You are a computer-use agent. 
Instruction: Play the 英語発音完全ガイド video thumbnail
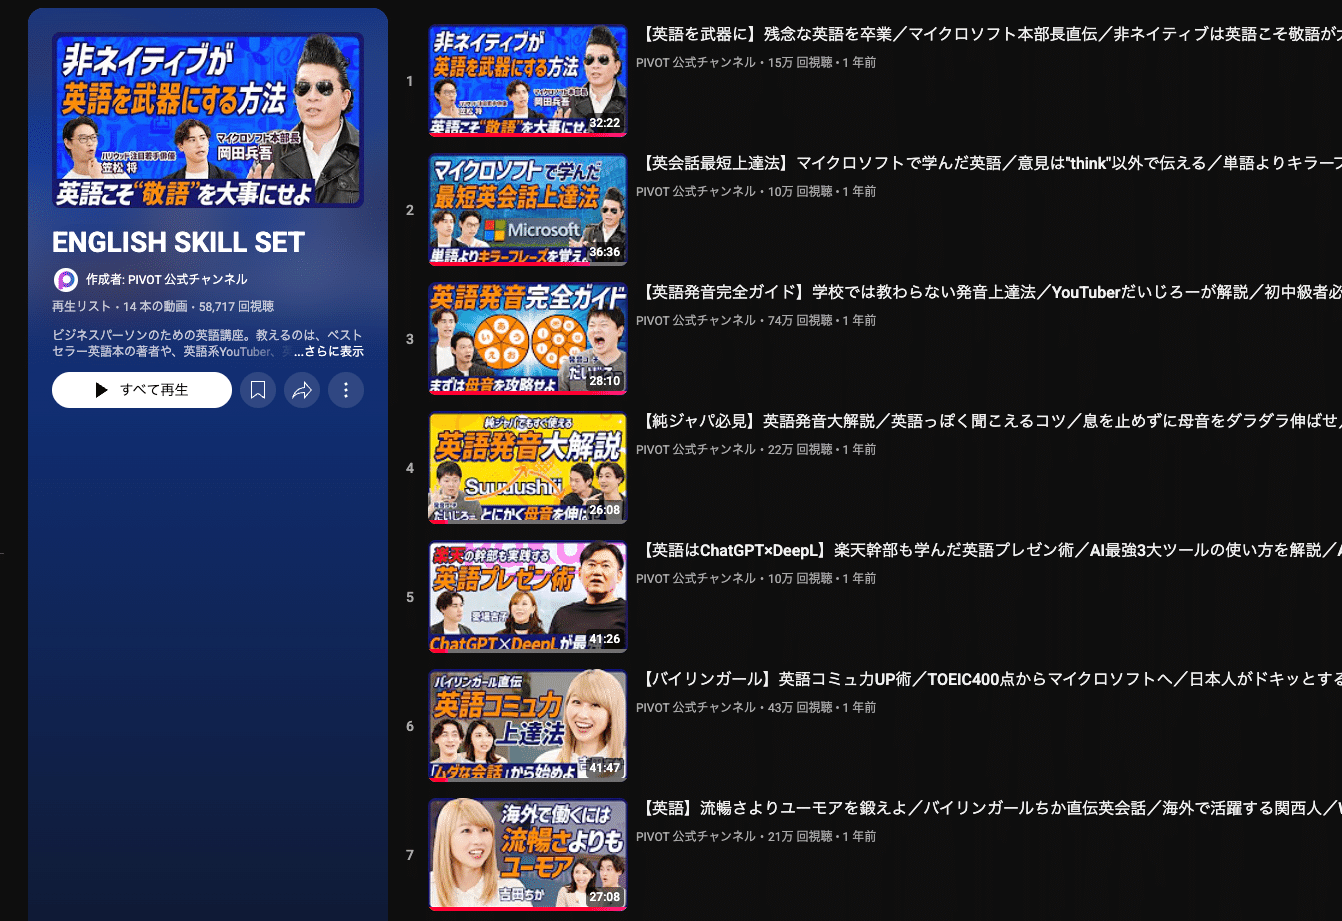527,339
